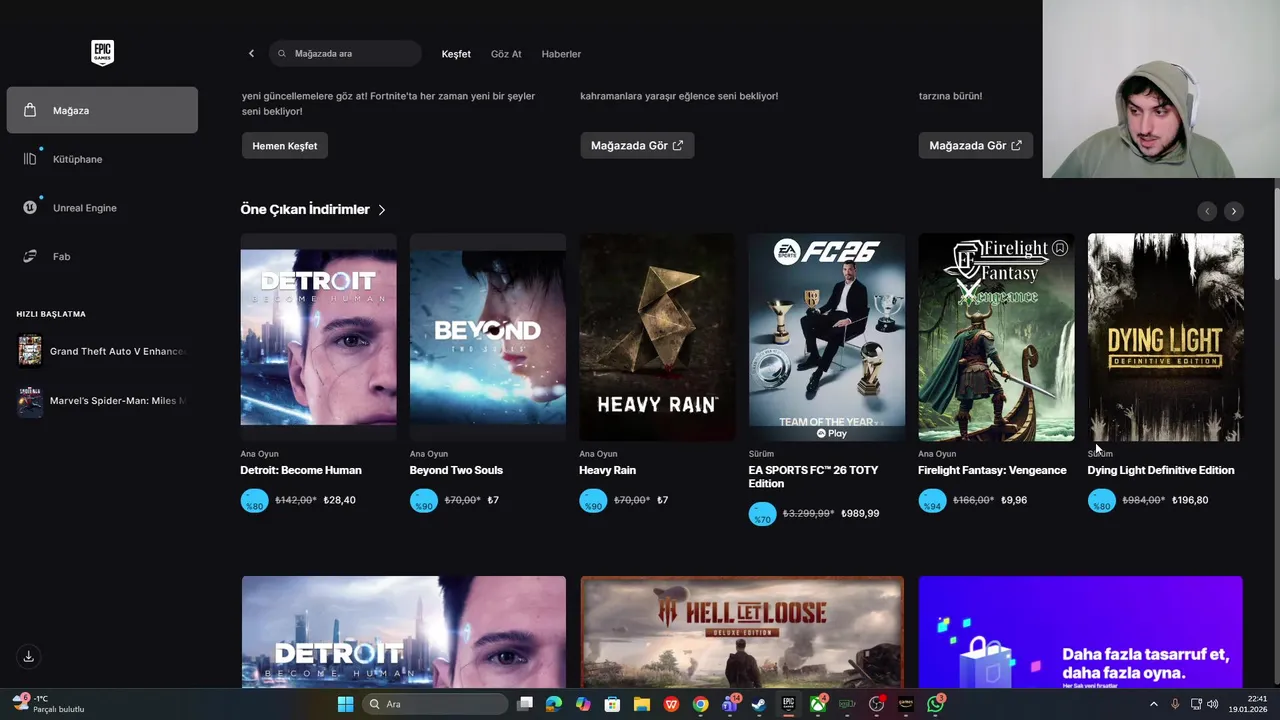Open the Öne Çıkan İndirimler heading link
This screenshot has height=720, width=1280.
click(x=305, y=209)
